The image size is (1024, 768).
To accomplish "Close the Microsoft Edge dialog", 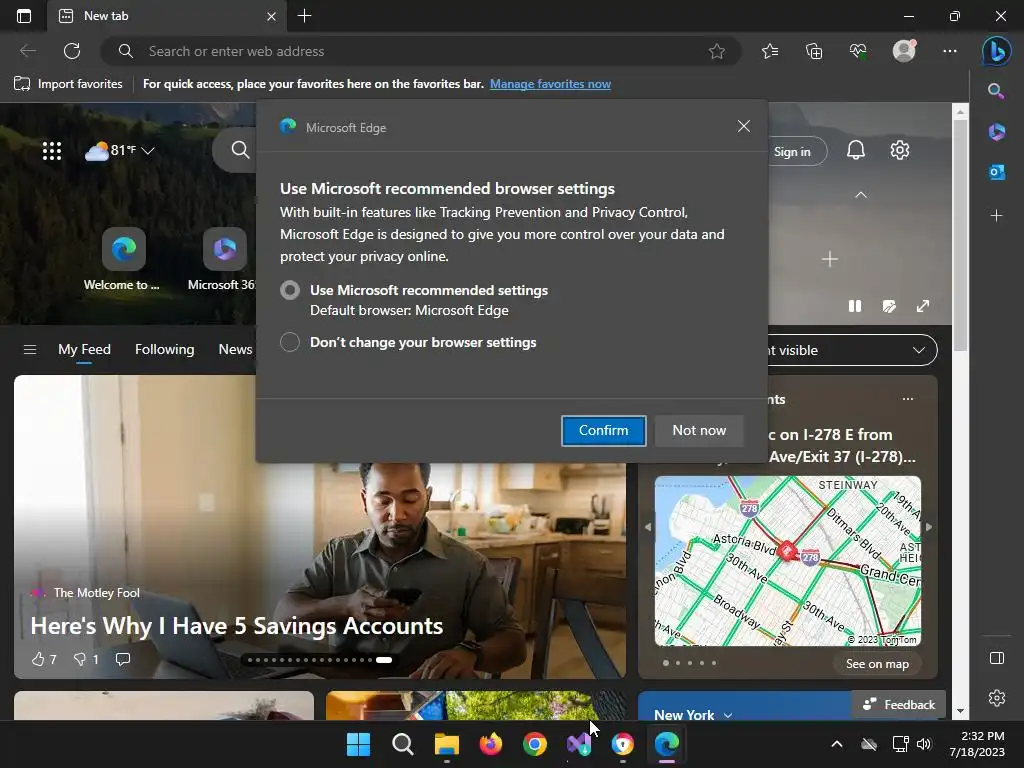I will (743, 127).
